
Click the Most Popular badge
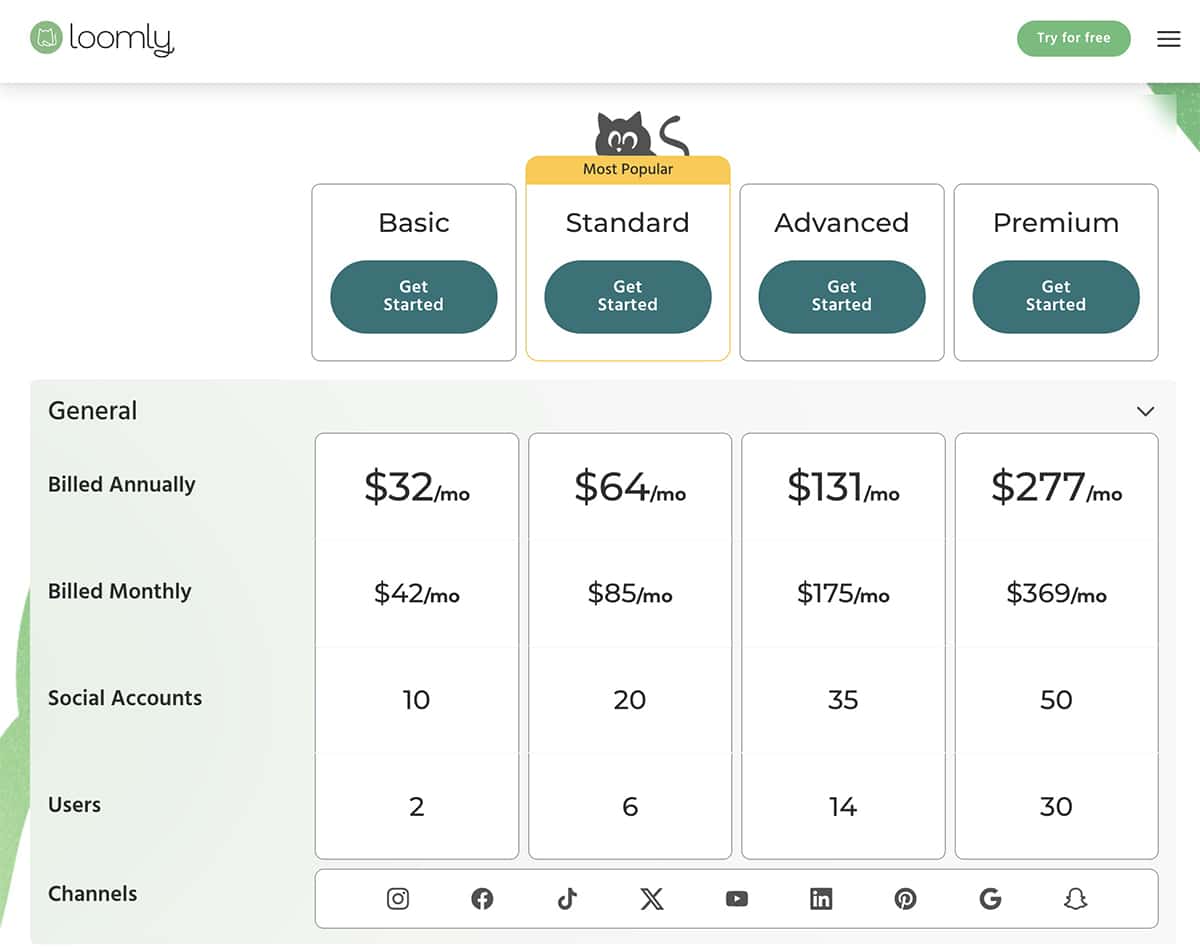coord(628,169)
